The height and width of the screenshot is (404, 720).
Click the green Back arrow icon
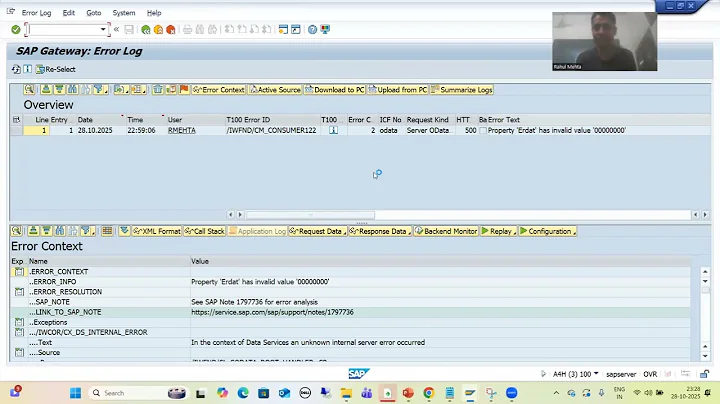click(146, 30)
